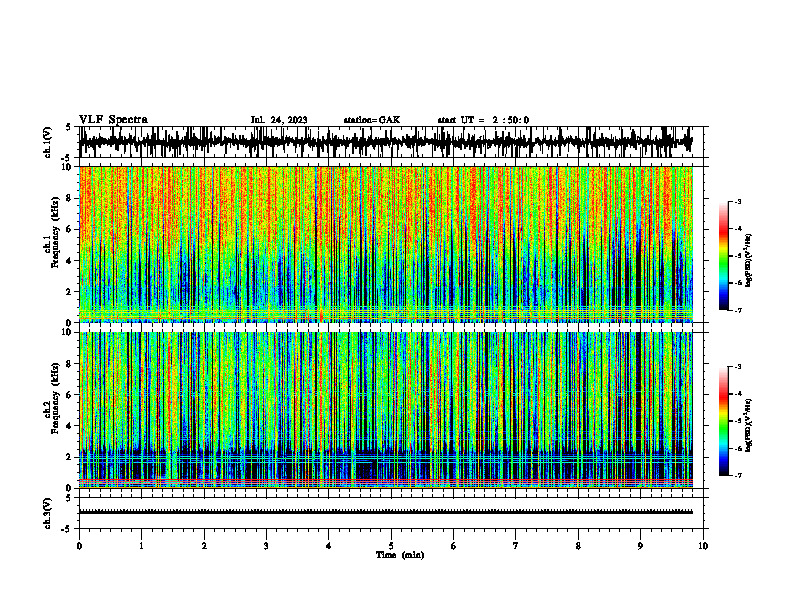Click the ch.2 color bar scale
Viewport: 792px width, 612px height.
[724, 421]
